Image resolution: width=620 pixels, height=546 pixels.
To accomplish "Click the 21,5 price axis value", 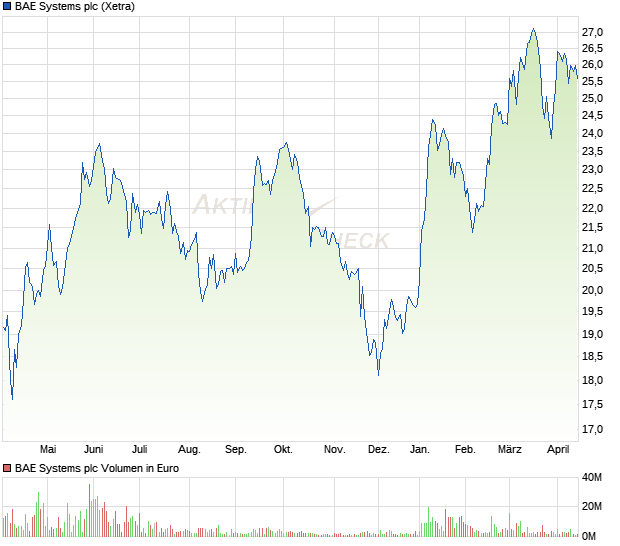I will pos(592,228).
